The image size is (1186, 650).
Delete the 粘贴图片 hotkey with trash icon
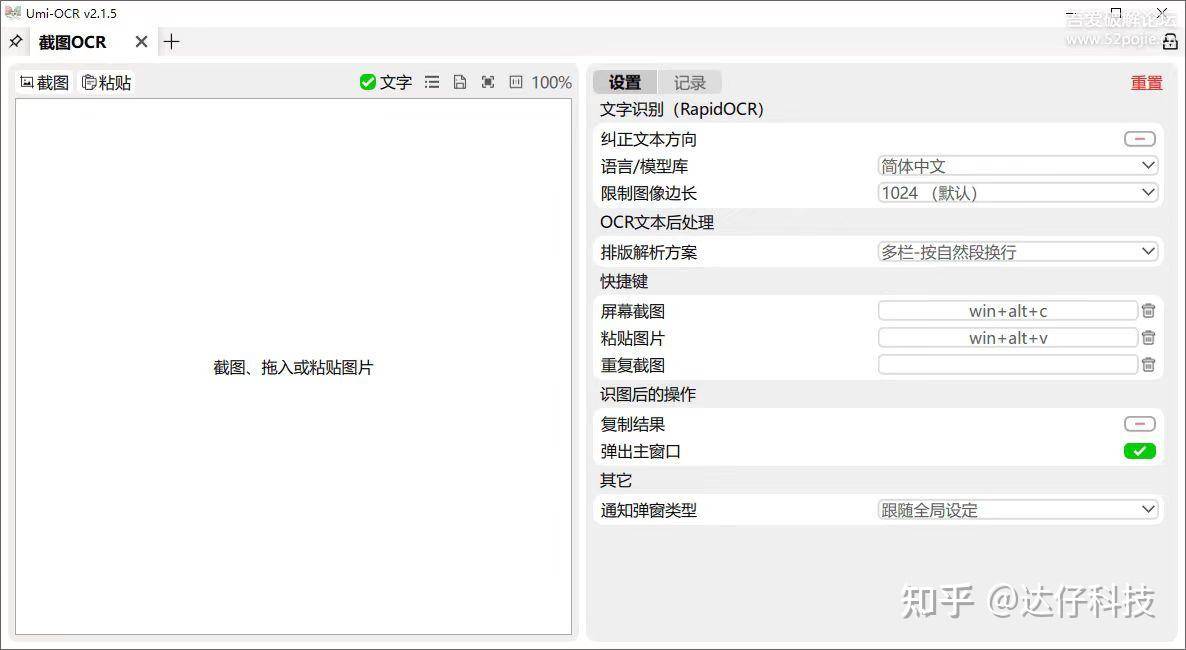click(x=1148, y=337)
